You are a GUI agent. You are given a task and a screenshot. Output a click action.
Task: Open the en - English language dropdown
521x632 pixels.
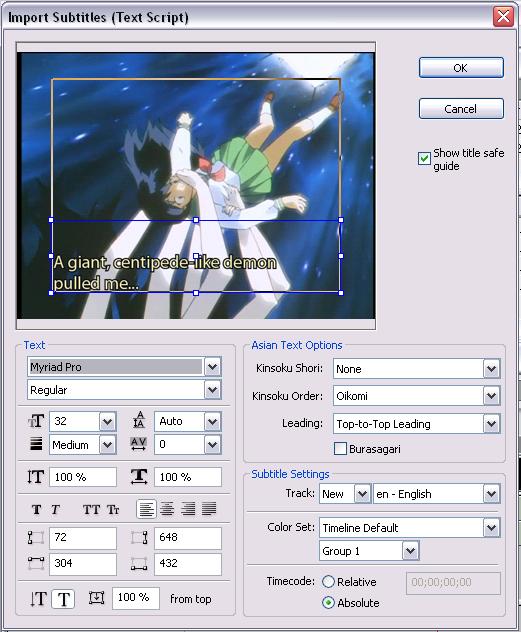click(x=491, y=494)
